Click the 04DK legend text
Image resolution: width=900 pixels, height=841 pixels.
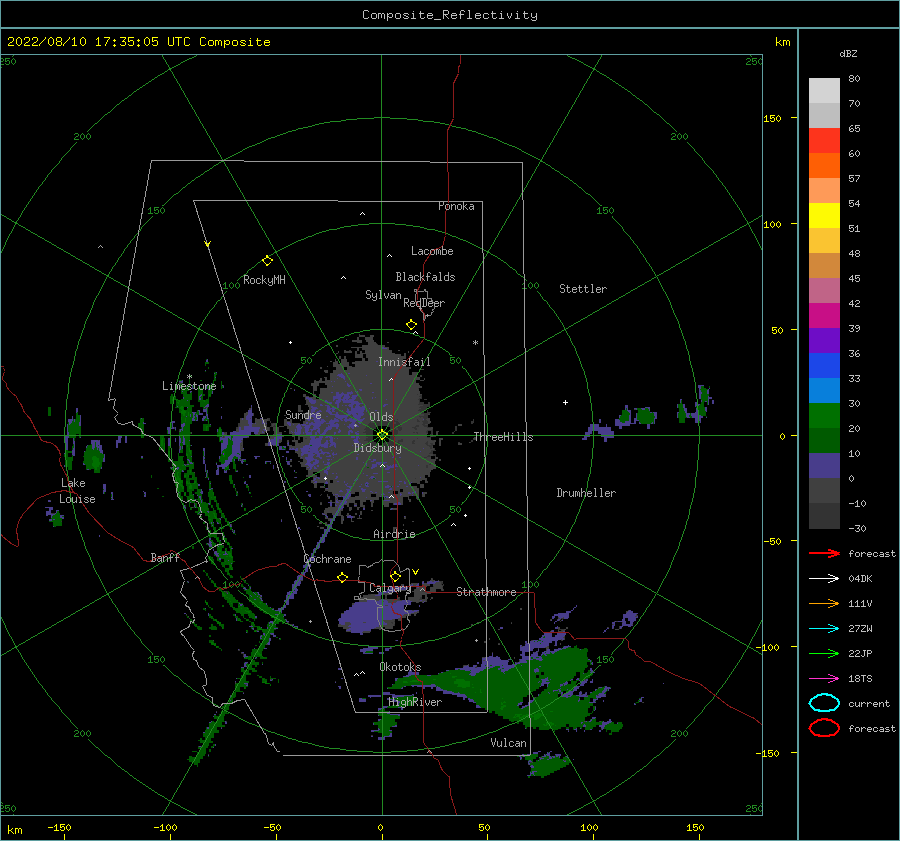click(860, 579)
